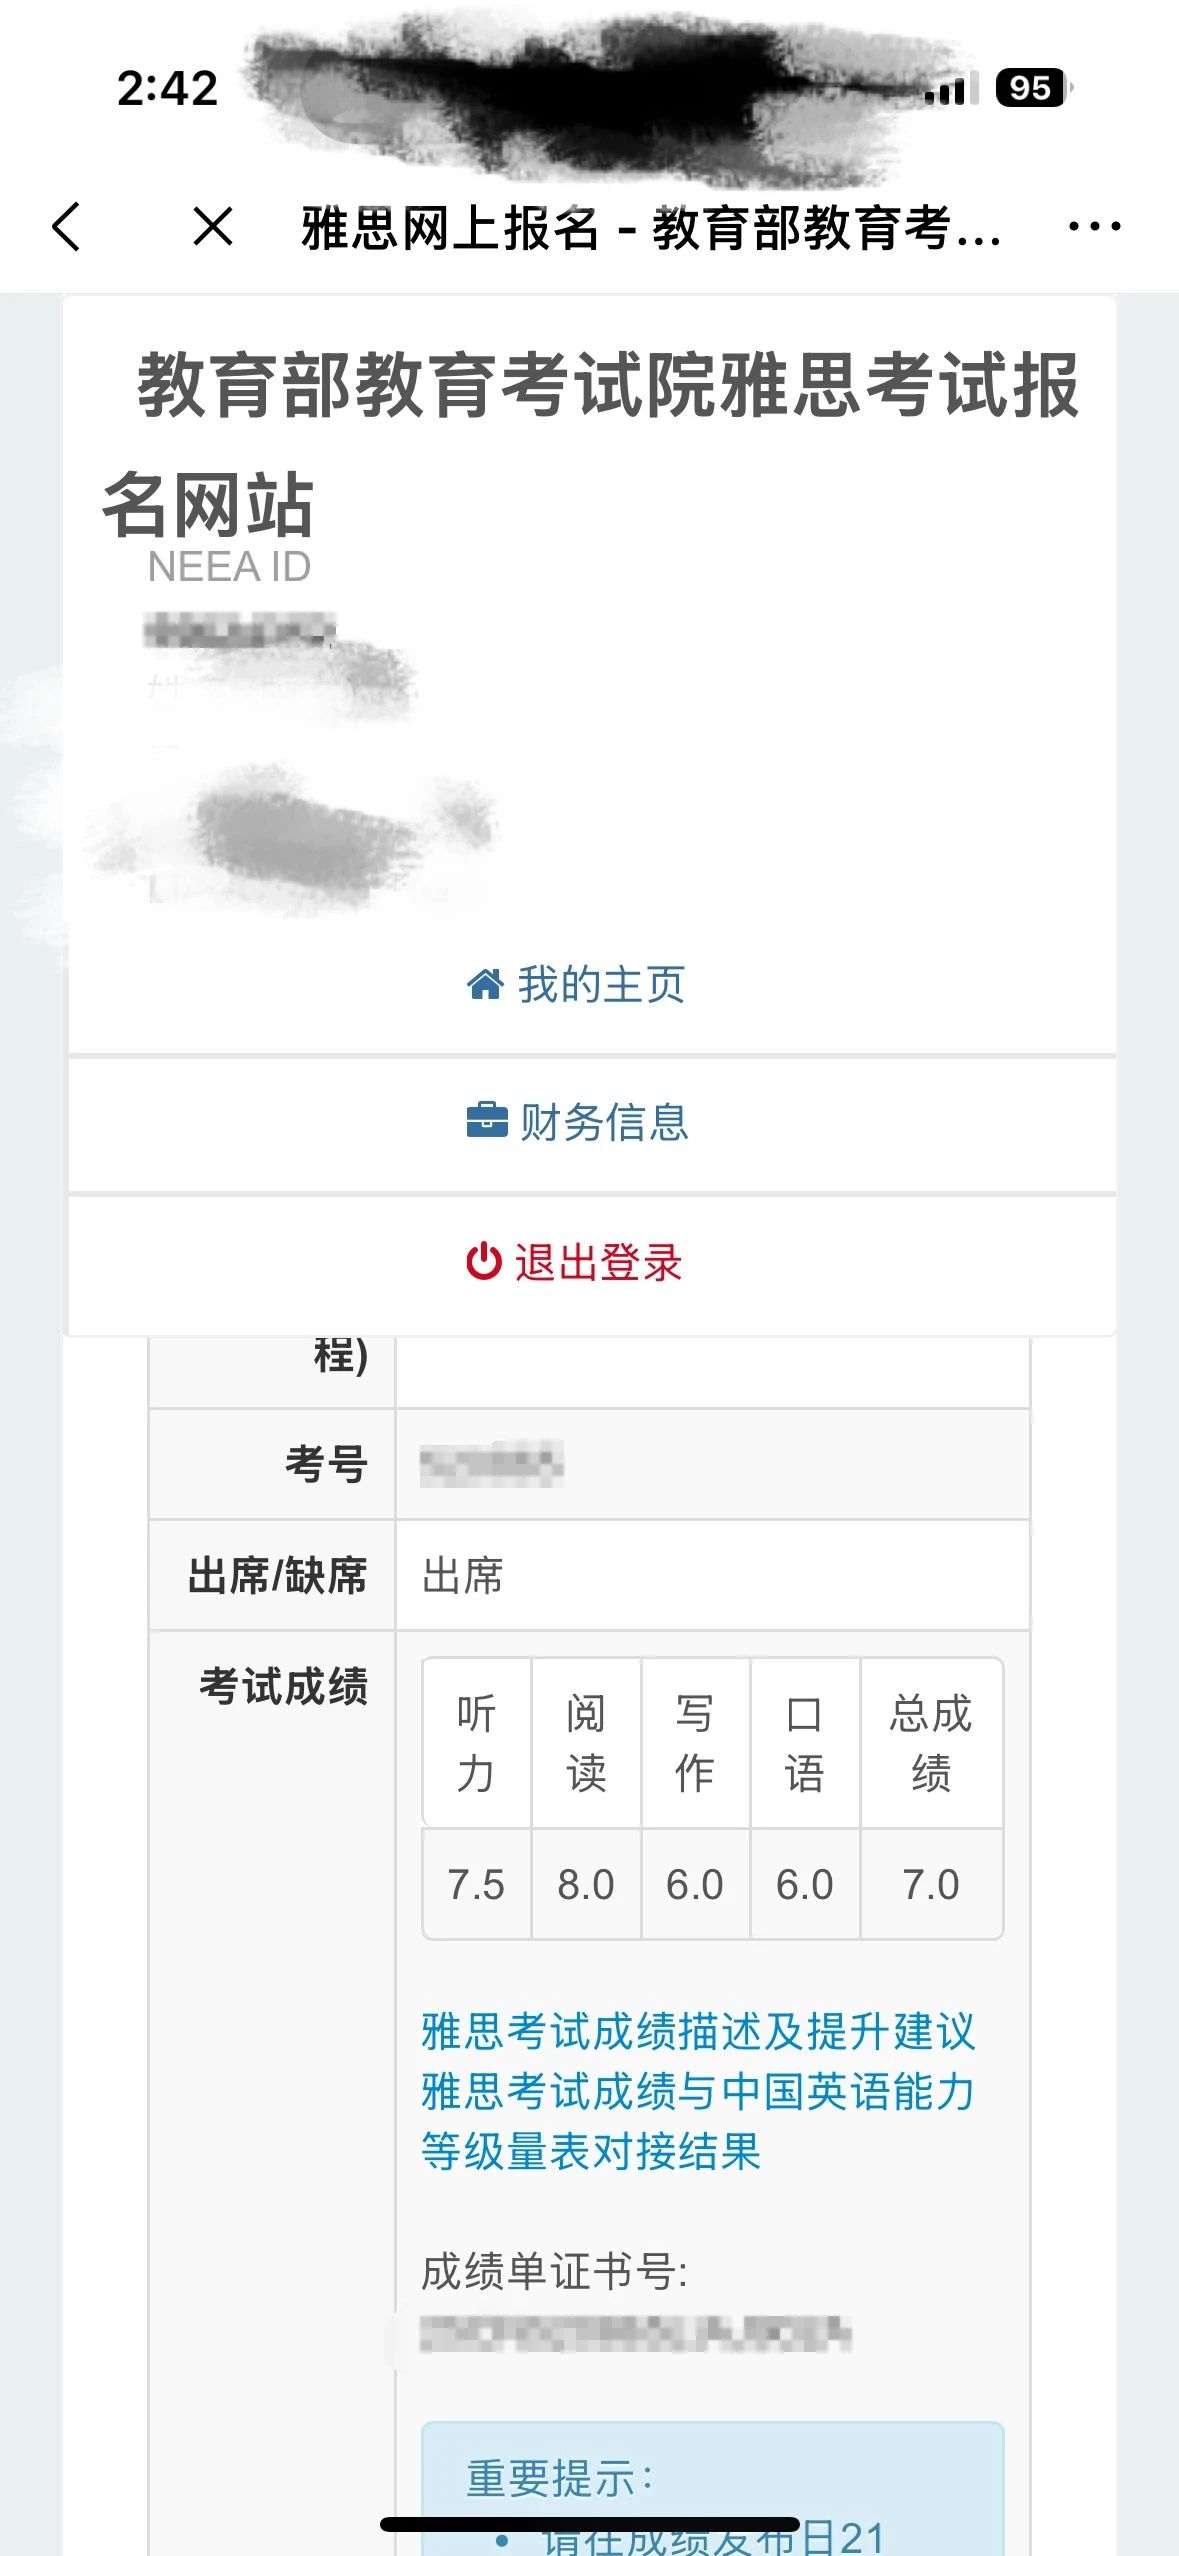Screen dimensions: 1179x2556
Task: Tap the page title 雅思网上报名
Action: coord(450,228)
